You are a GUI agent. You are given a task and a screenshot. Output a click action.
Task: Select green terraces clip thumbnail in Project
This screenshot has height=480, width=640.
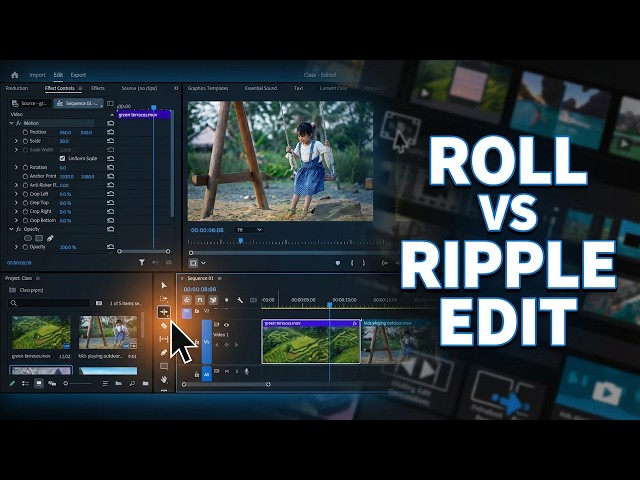pos(41,332)
